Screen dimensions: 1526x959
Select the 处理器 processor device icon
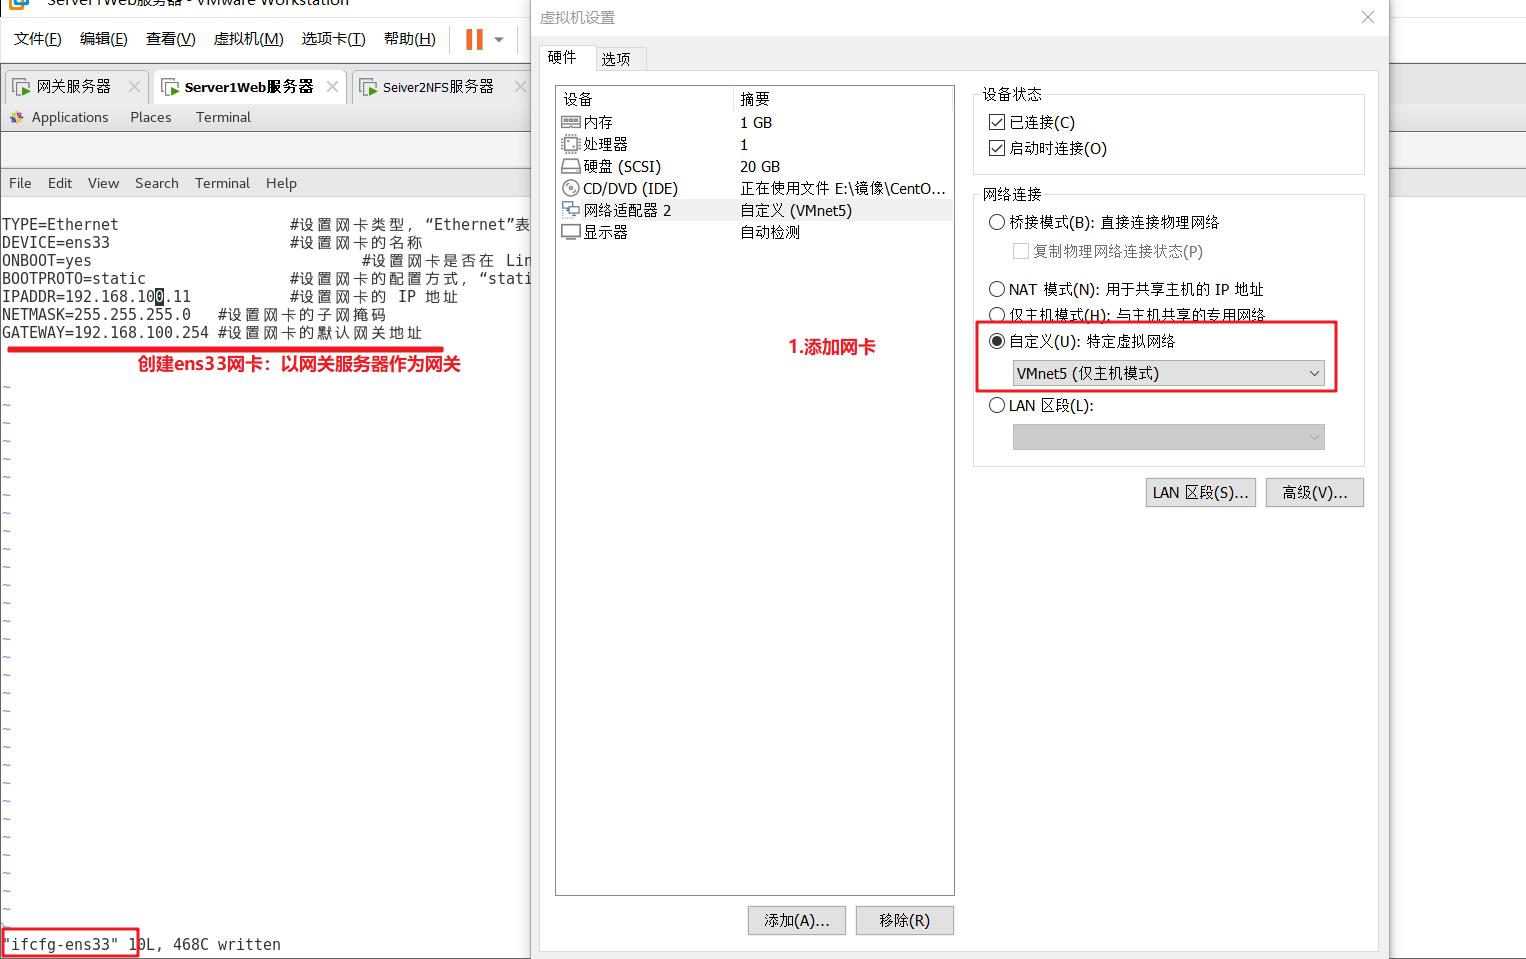point(571,144)
